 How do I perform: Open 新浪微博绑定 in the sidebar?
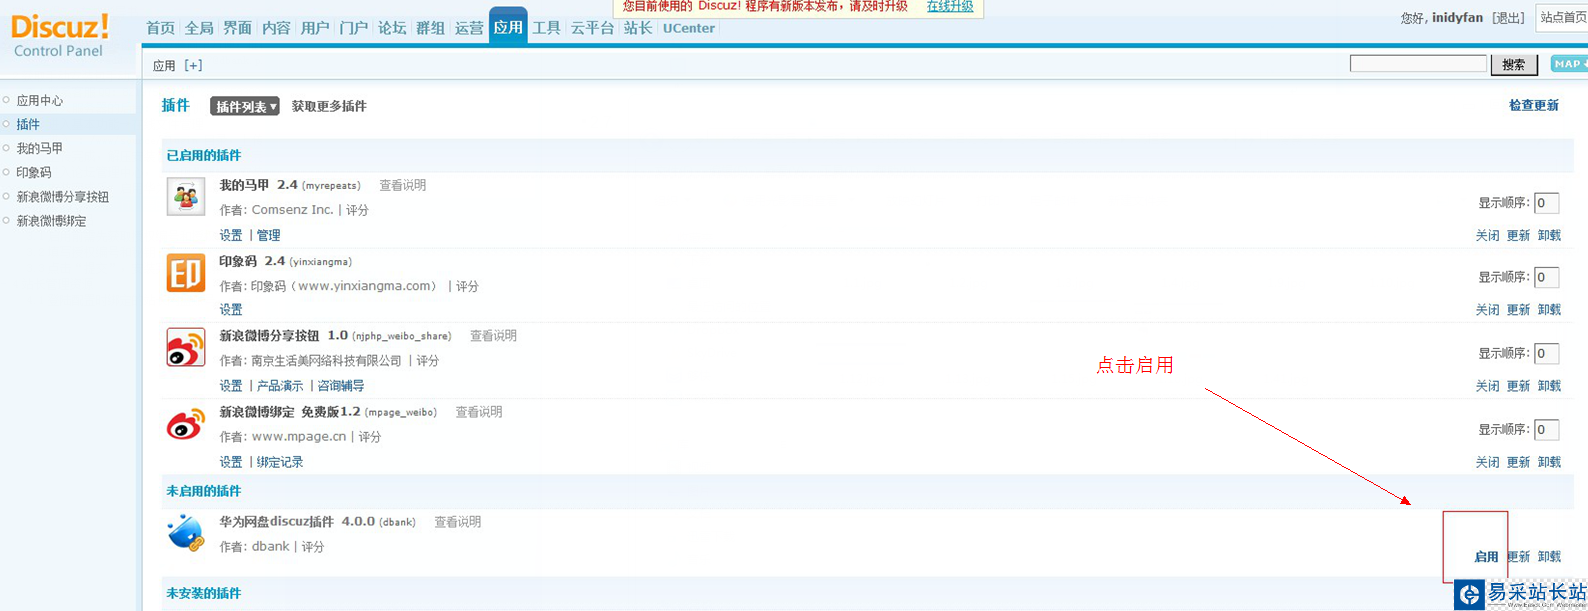pyautogui.click(x=51, y=221)
